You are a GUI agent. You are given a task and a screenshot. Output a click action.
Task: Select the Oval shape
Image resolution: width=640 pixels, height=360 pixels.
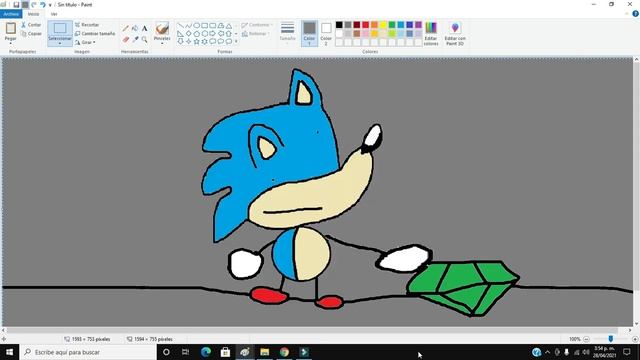(x=196, y=25)
